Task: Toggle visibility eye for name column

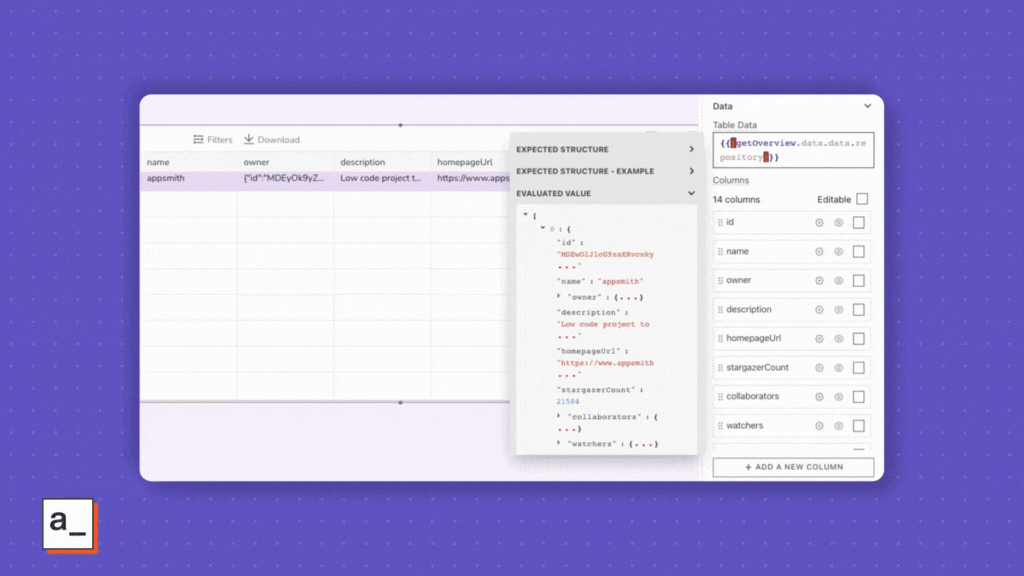Action: (x=839, y=252)
